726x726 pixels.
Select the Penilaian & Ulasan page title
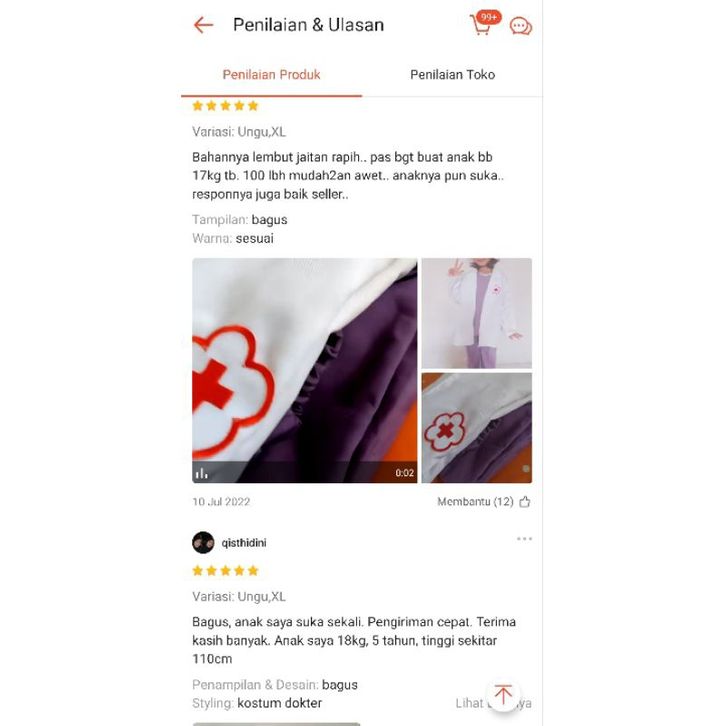click(308, 25)
